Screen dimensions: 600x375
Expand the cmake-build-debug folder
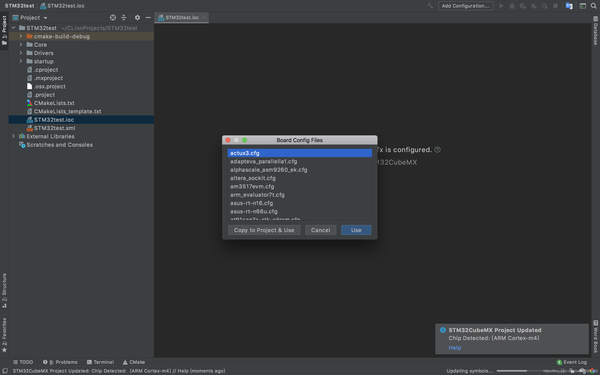[21, 36]
